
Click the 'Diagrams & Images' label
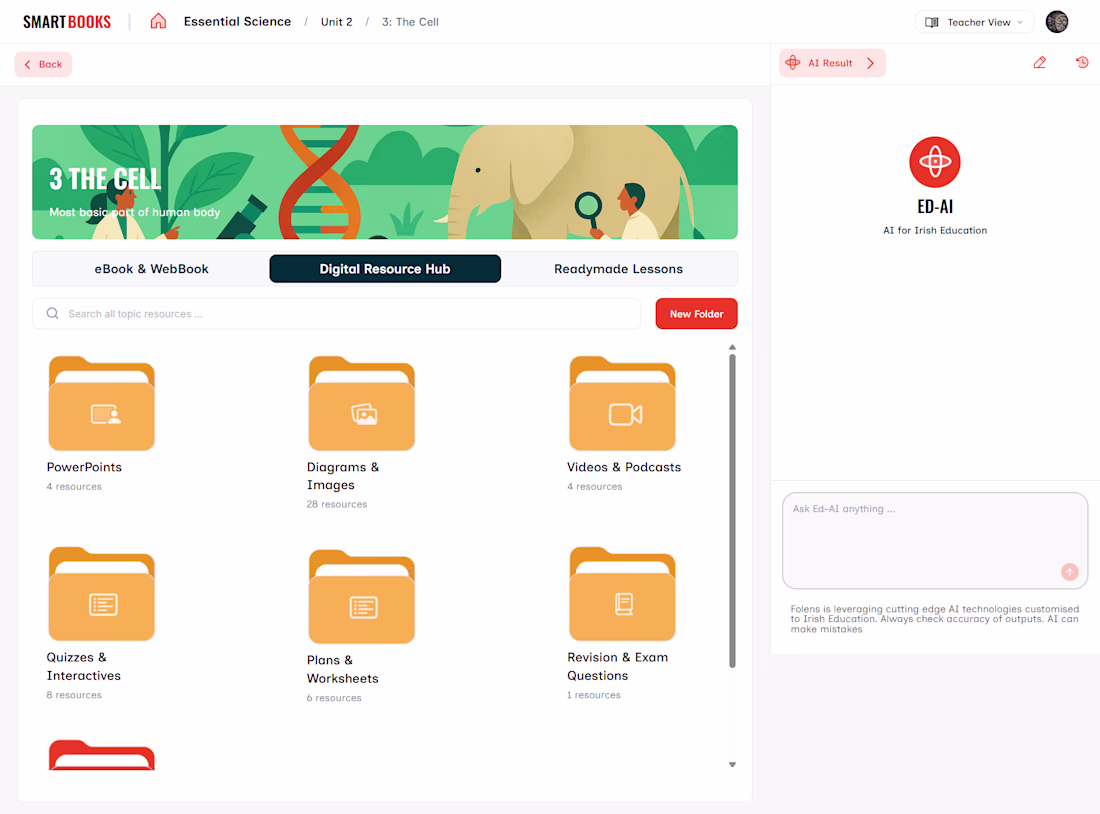343,476
